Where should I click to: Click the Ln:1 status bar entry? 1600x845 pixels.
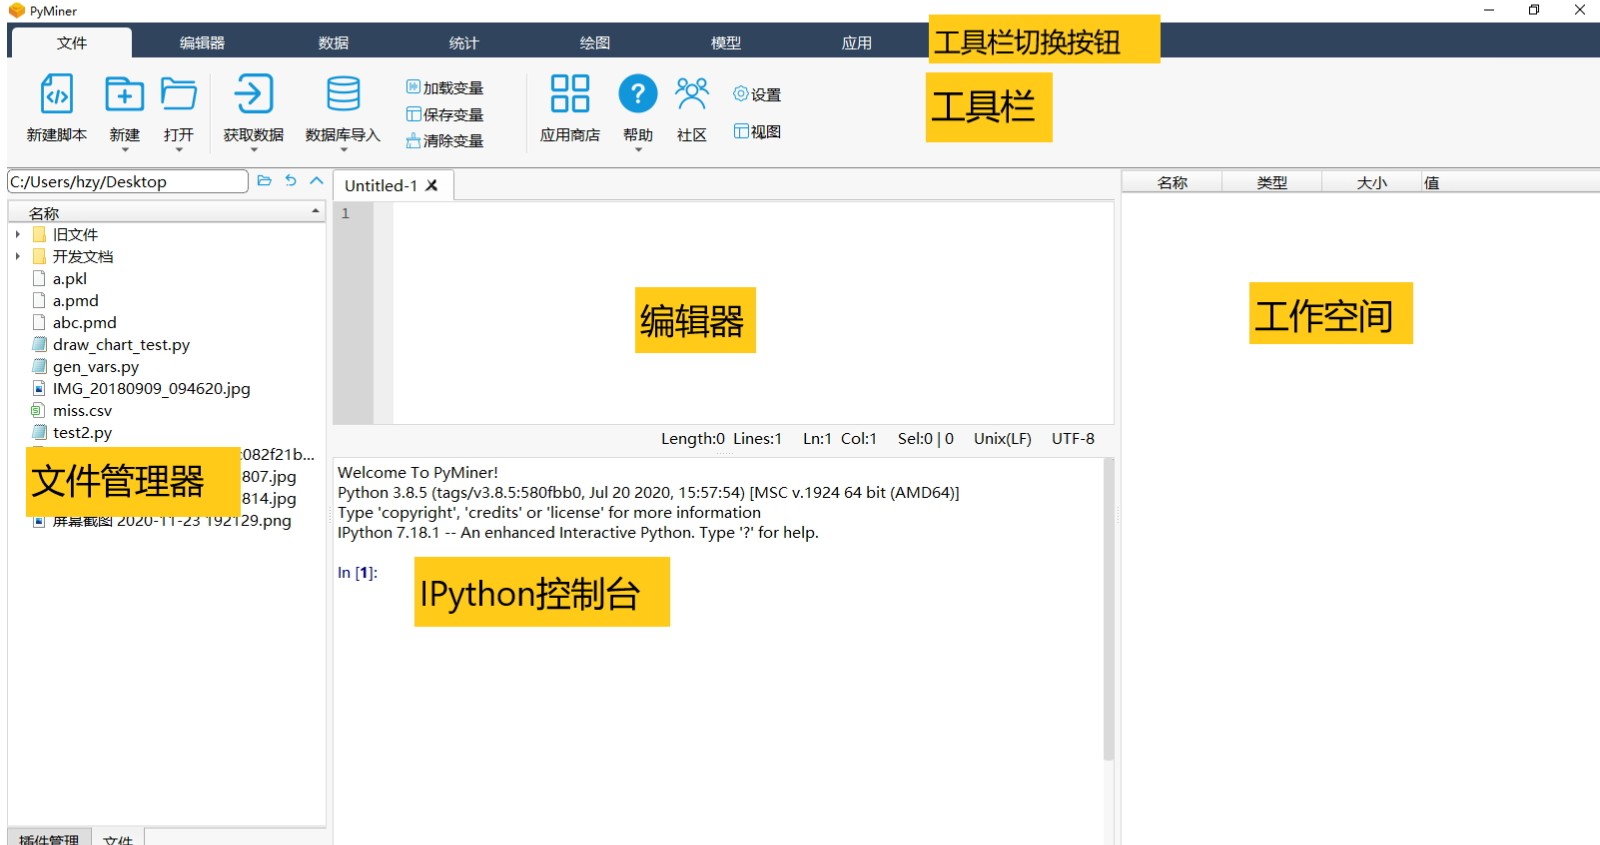pyautogui.click(x=817, y=438)
